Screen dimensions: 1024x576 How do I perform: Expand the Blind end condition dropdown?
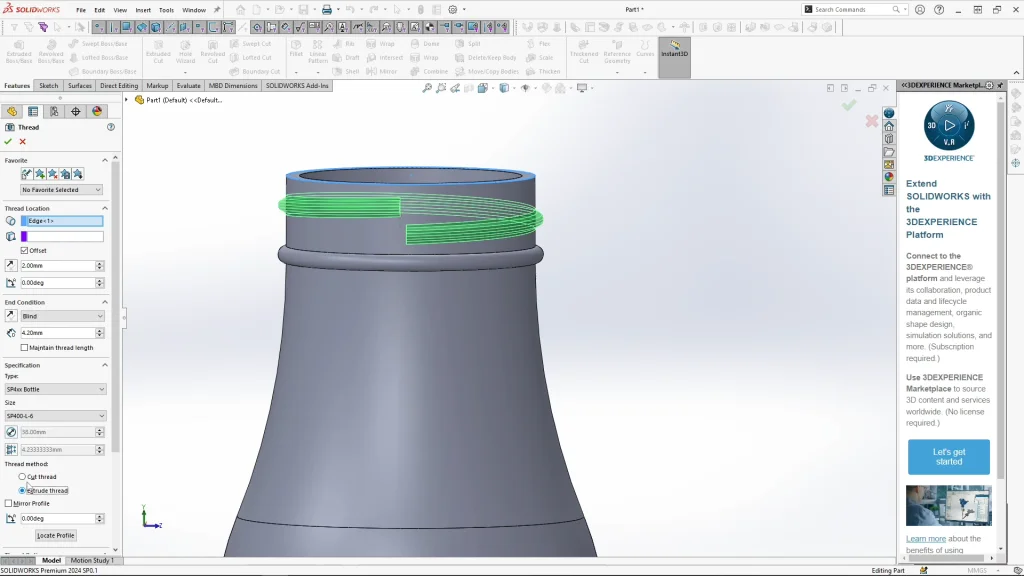(x=62, y=316)
